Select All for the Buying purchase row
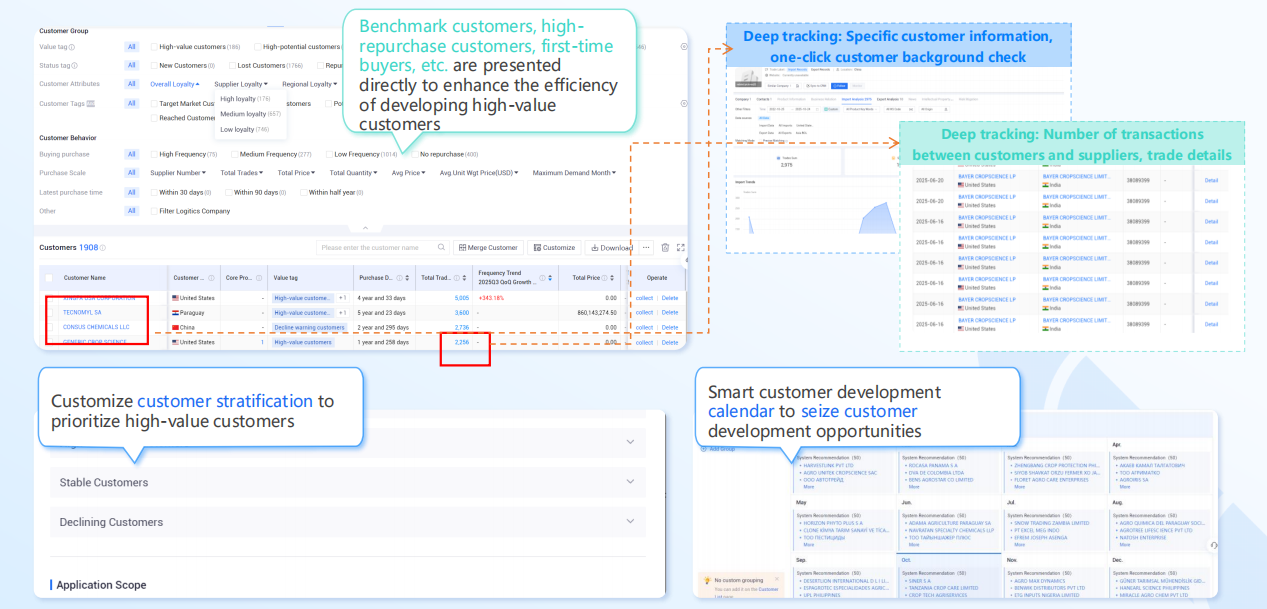This screenshot has height=609, width=1267. (131, 154)
